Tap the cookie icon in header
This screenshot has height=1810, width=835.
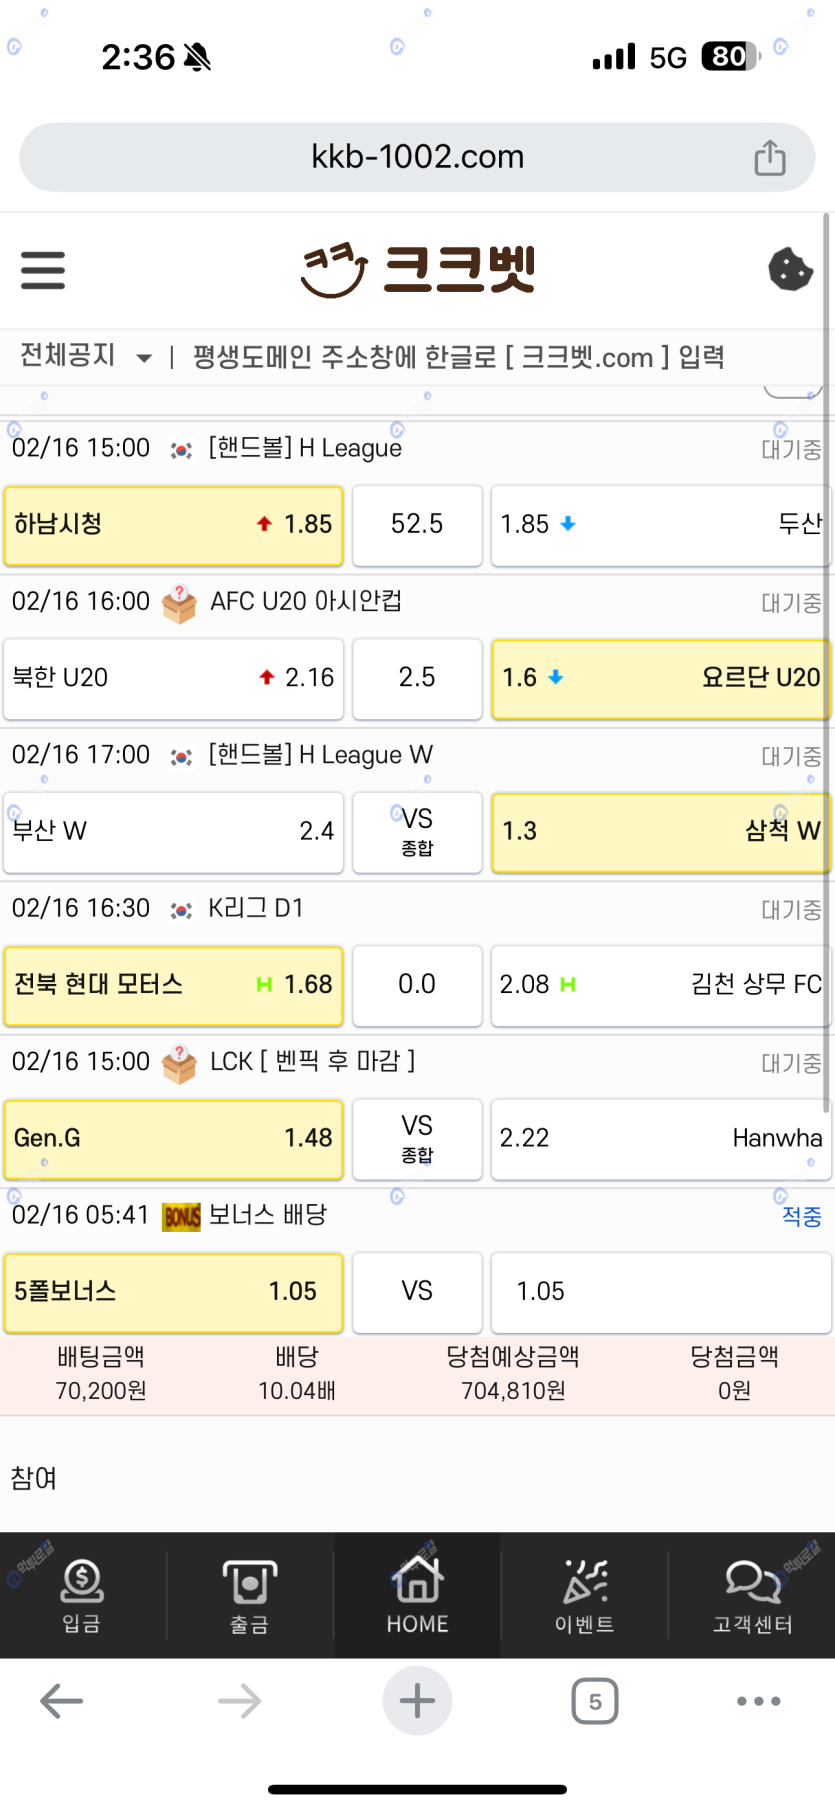pyautogui.click(x=790, y=269)
